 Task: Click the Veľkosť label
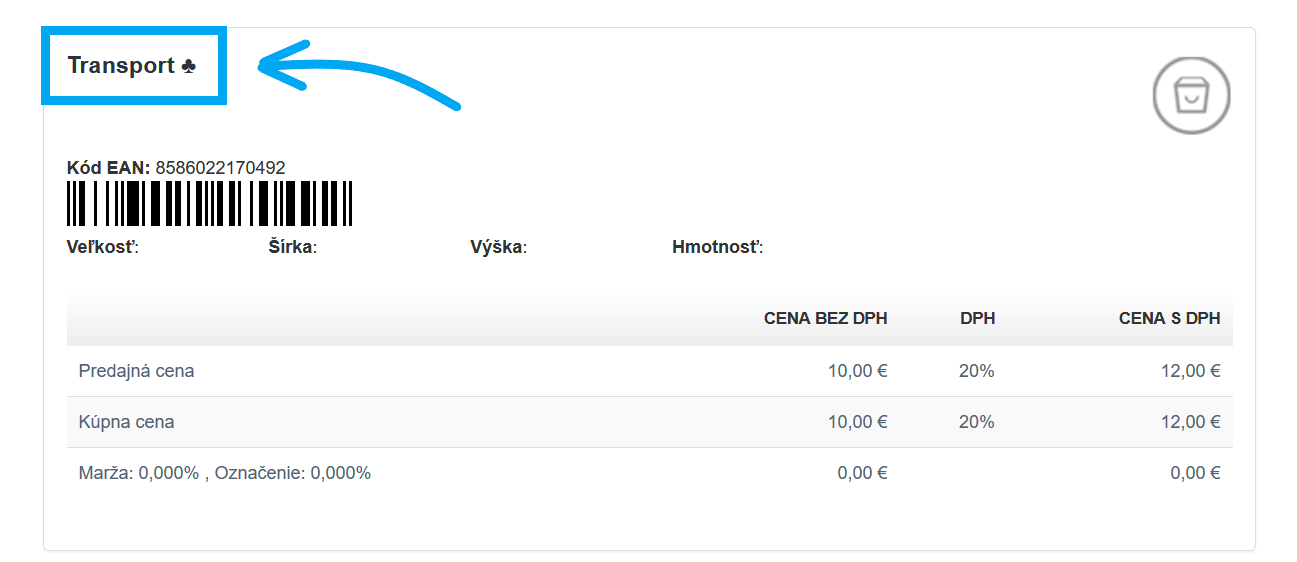point(102,247)
